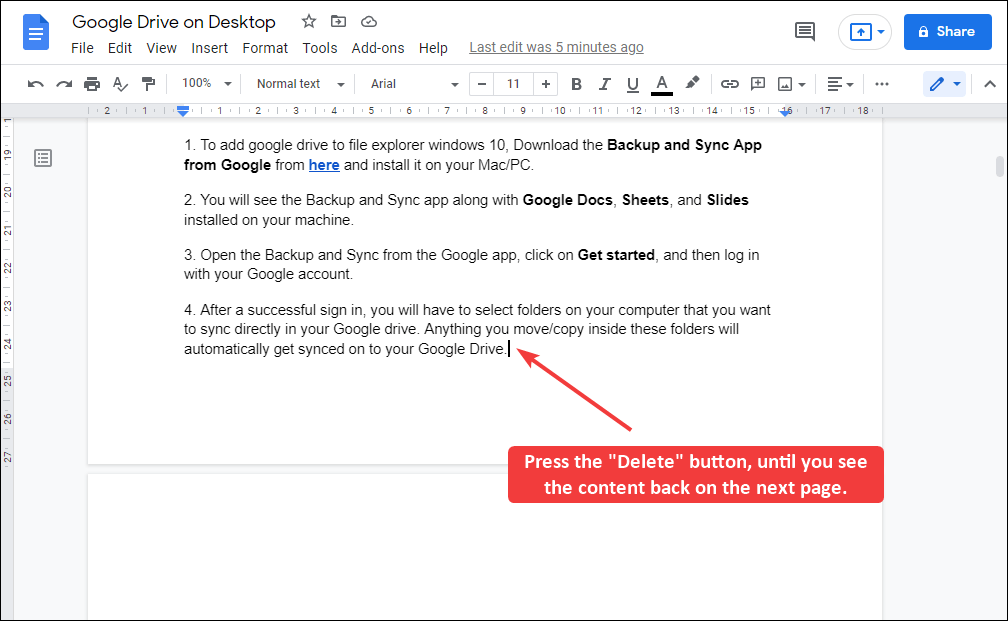
Task: Open the Add-ons menu
Action: click(x=378, y=47)
